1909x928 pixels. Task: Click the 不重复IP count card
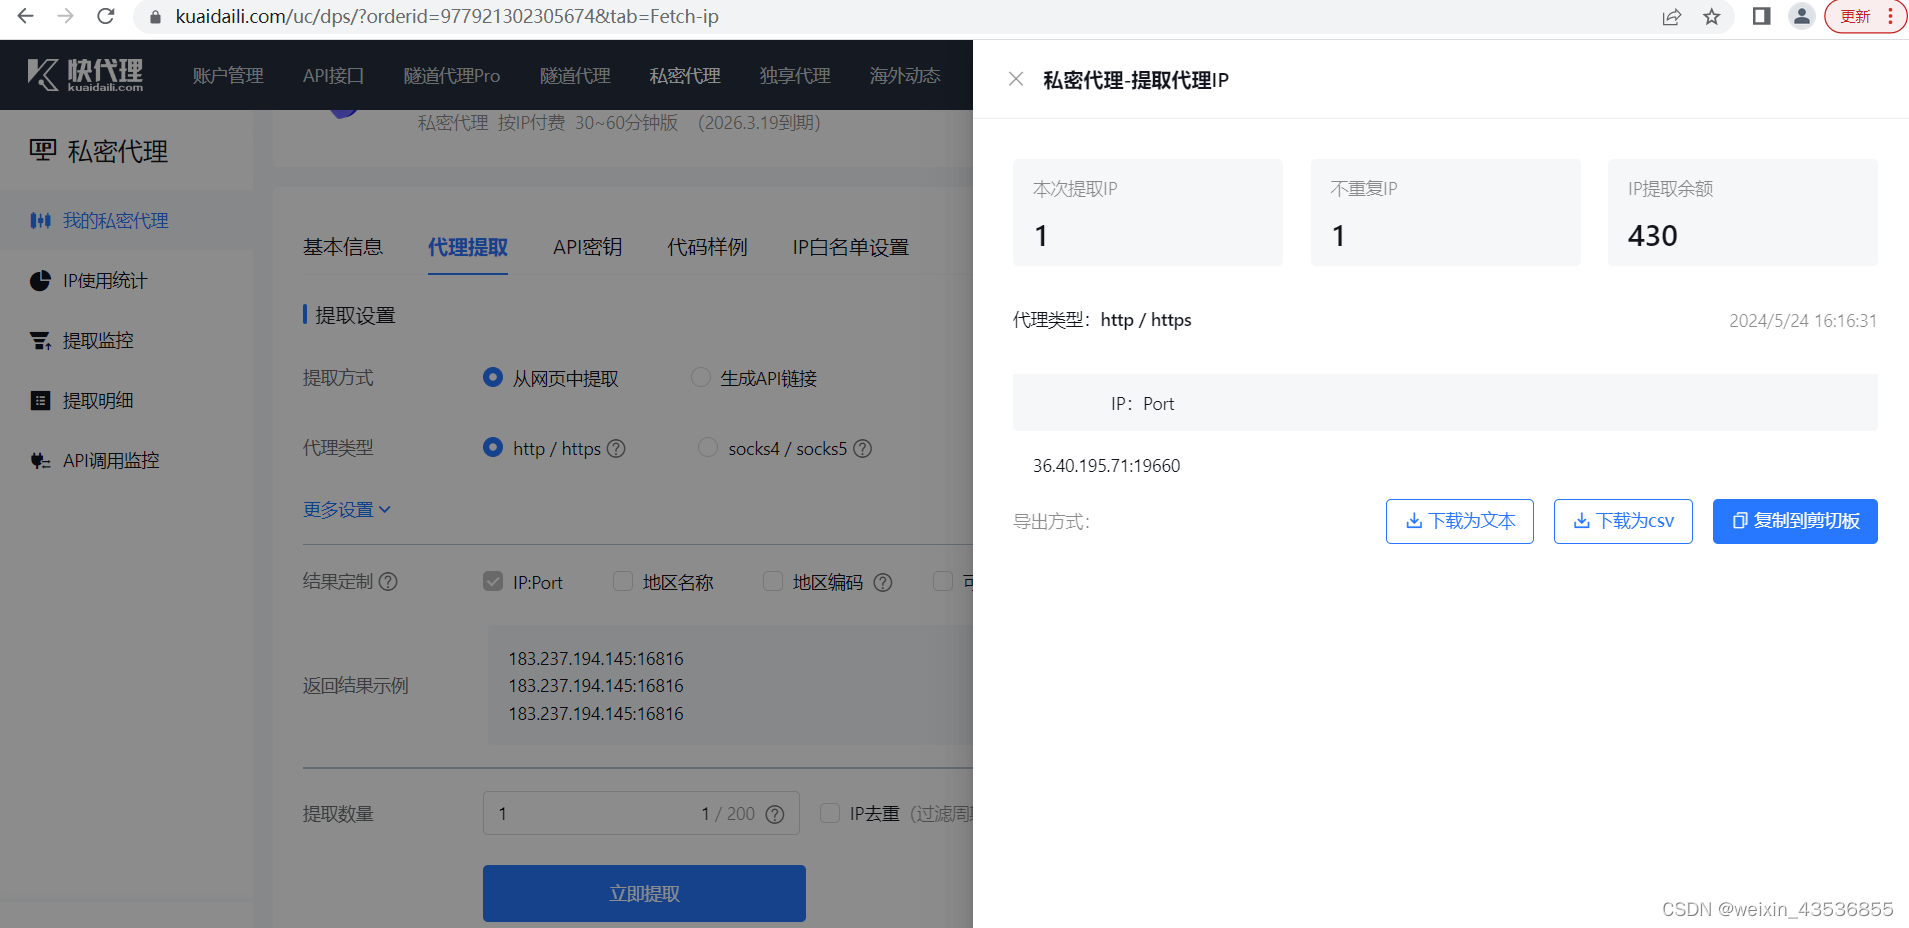pyautogui.click(x=1446, y=212)
